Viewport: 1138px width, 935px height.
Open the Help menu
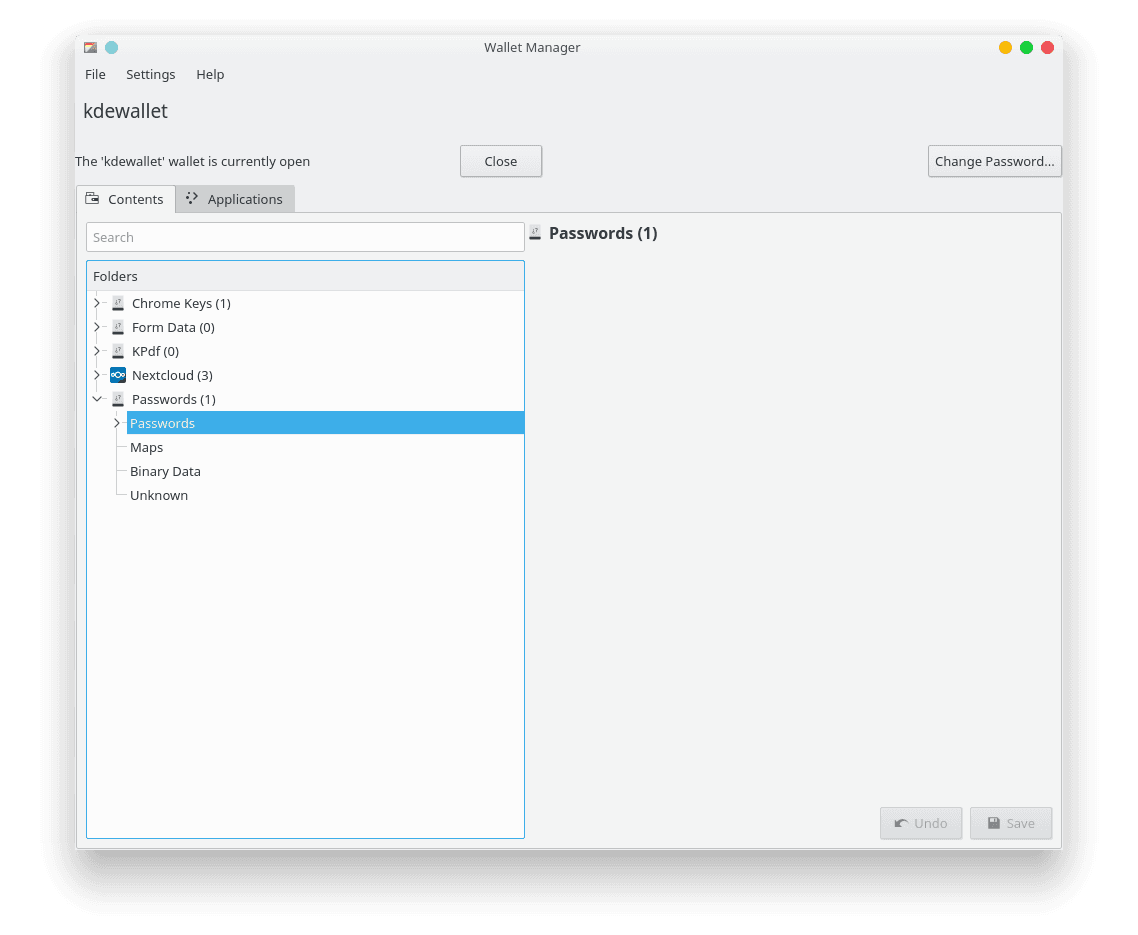click(x=210, y=74)
